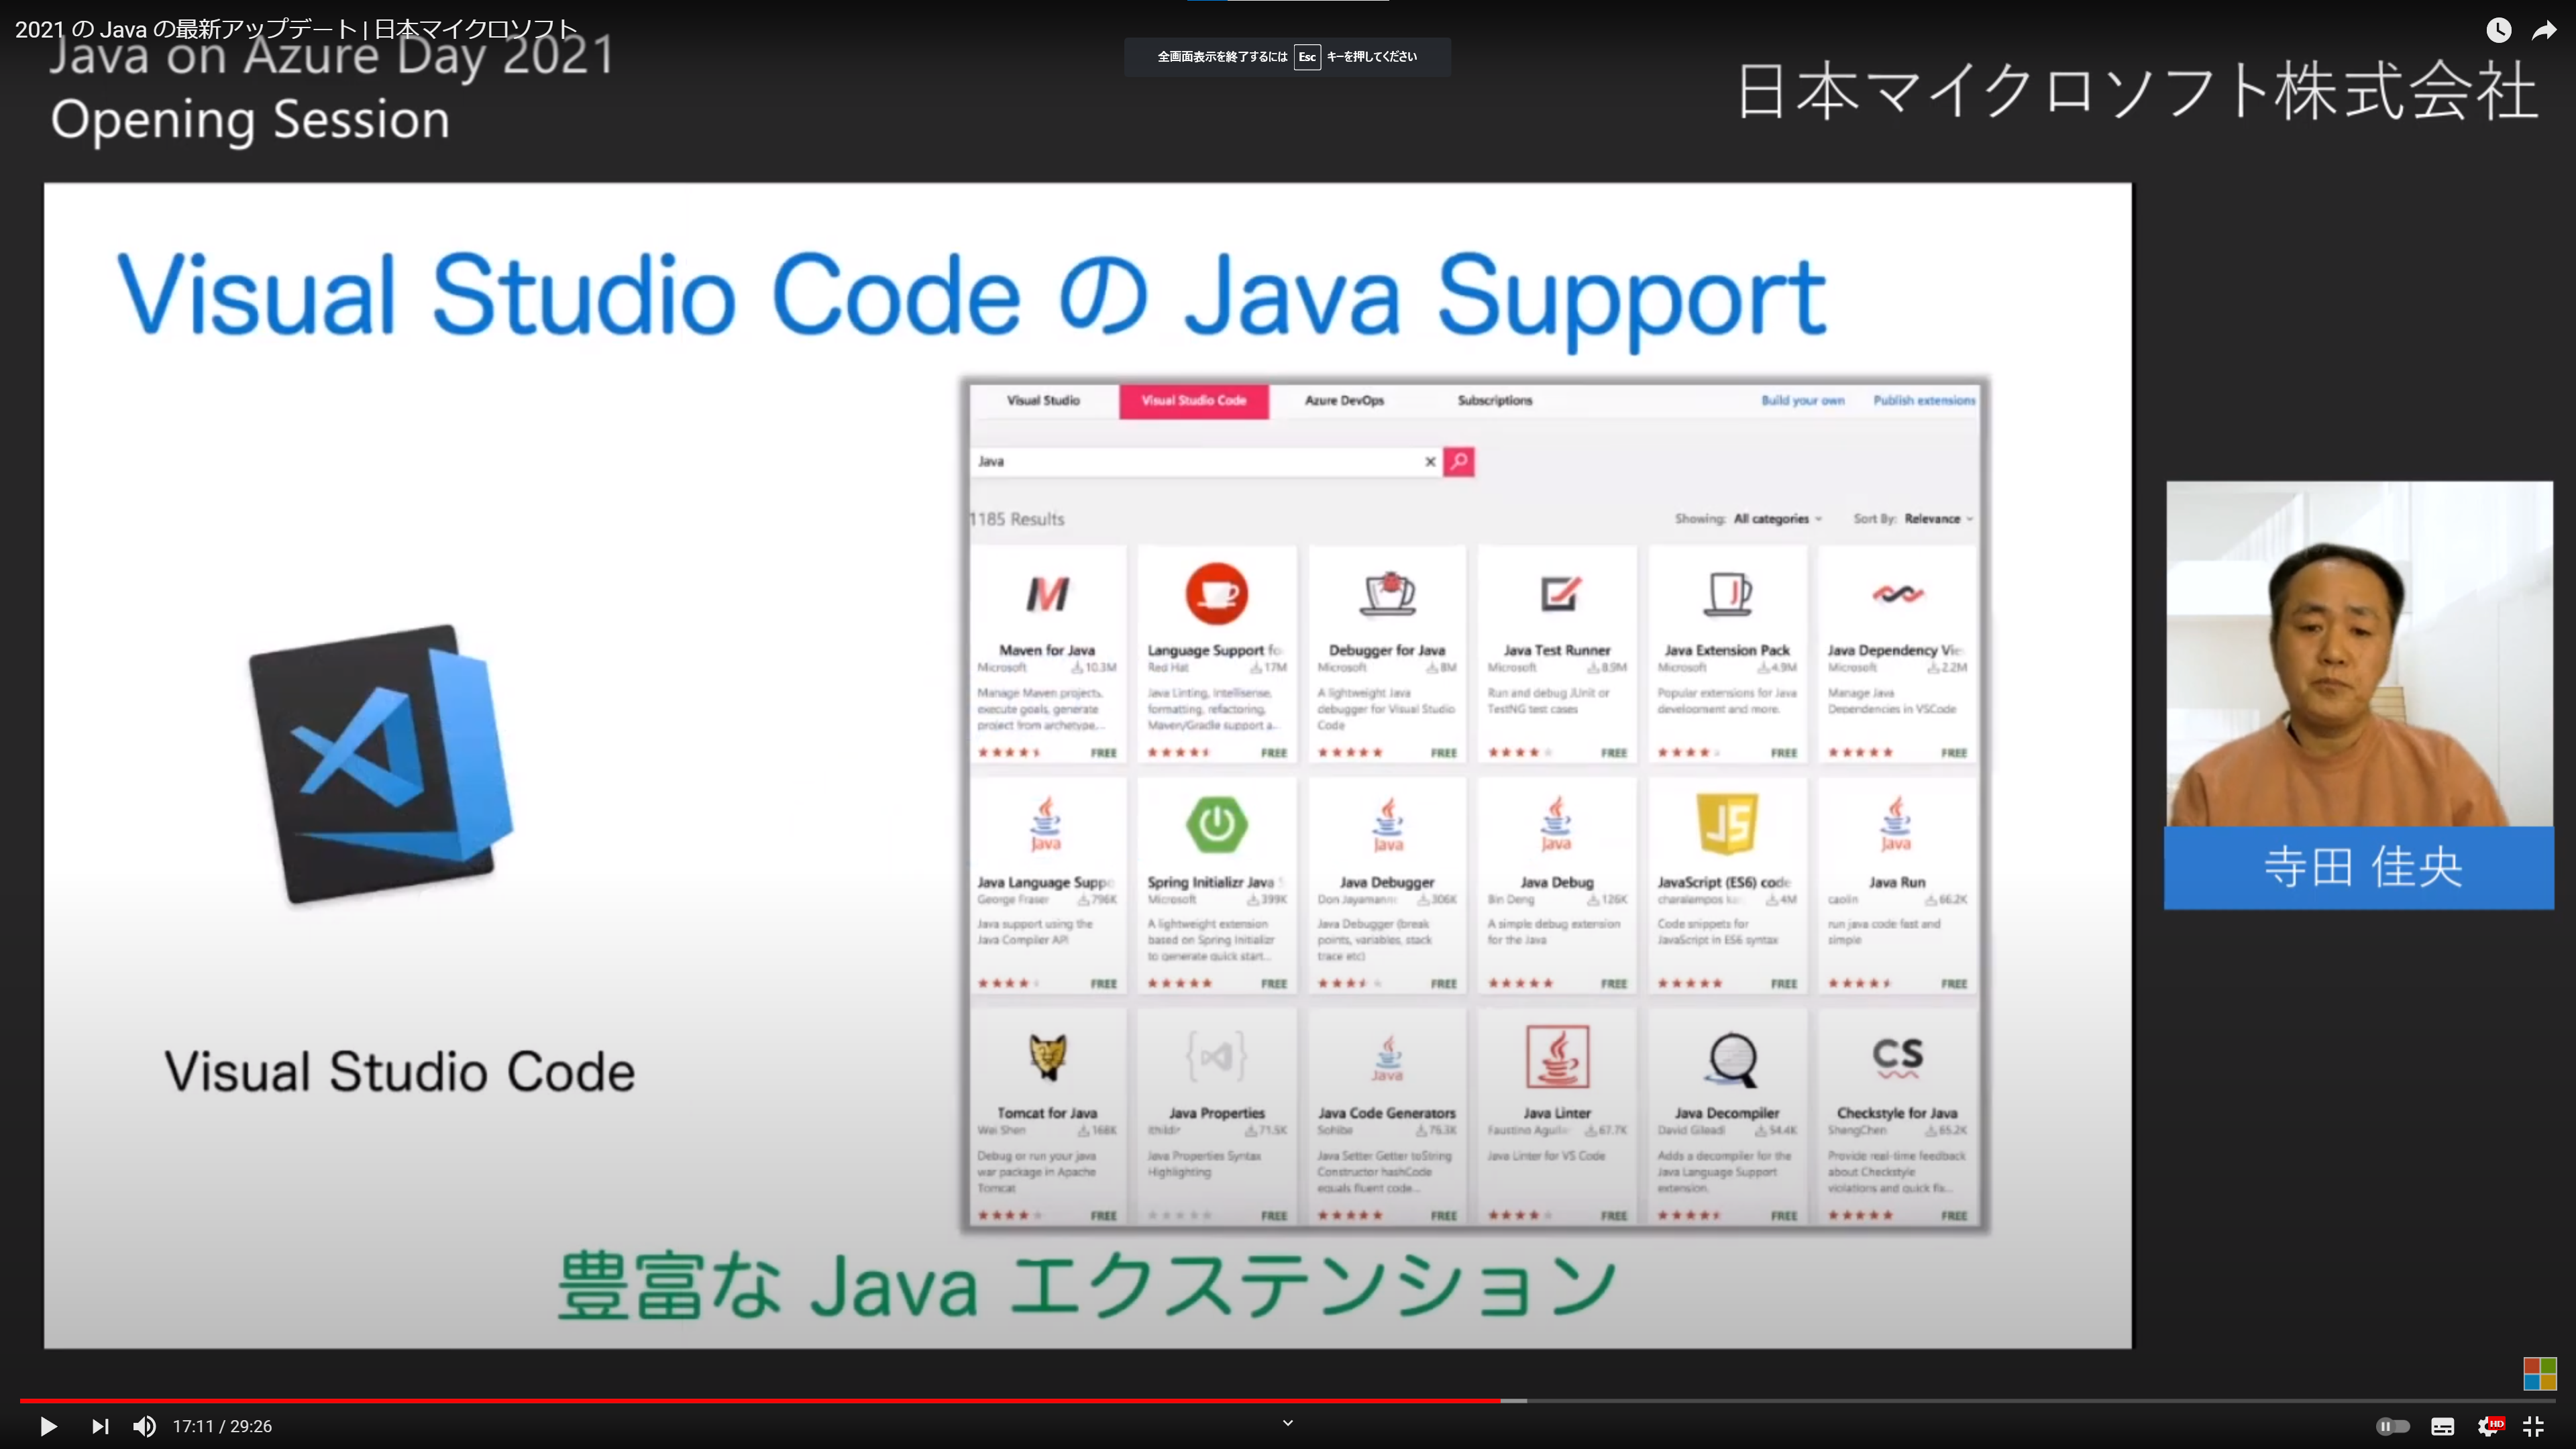Click the Watch later clock icon

[x=2498, y=30]
